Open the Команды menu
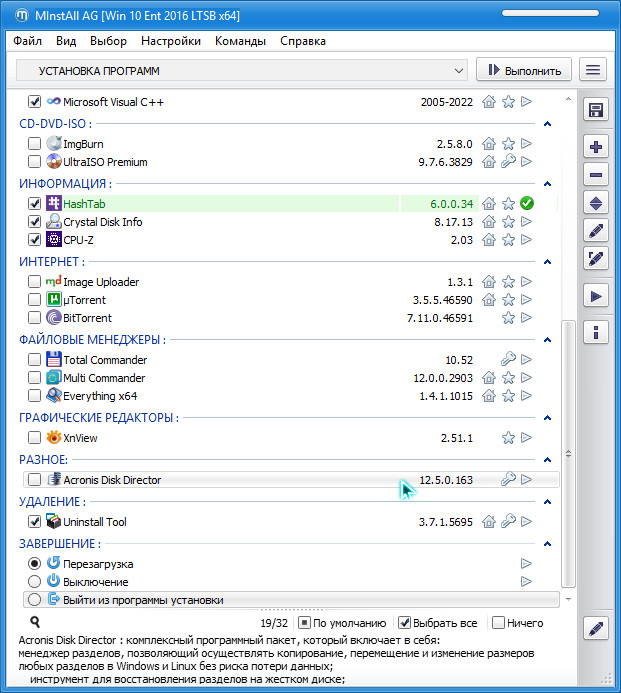621x693 pixels. [x=240, y=41]
